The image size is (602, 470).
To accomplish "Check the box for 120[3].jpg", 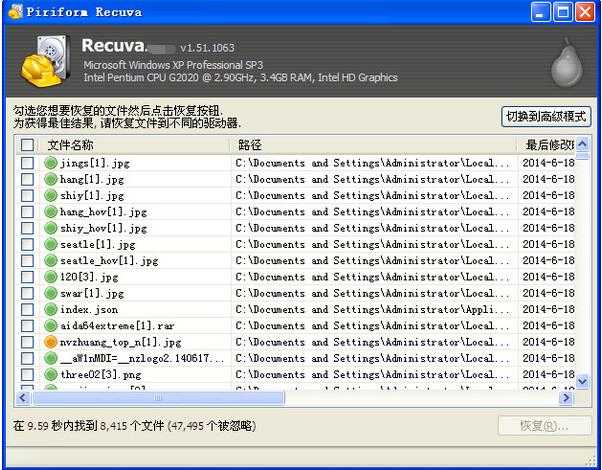I will click(27, 277).
